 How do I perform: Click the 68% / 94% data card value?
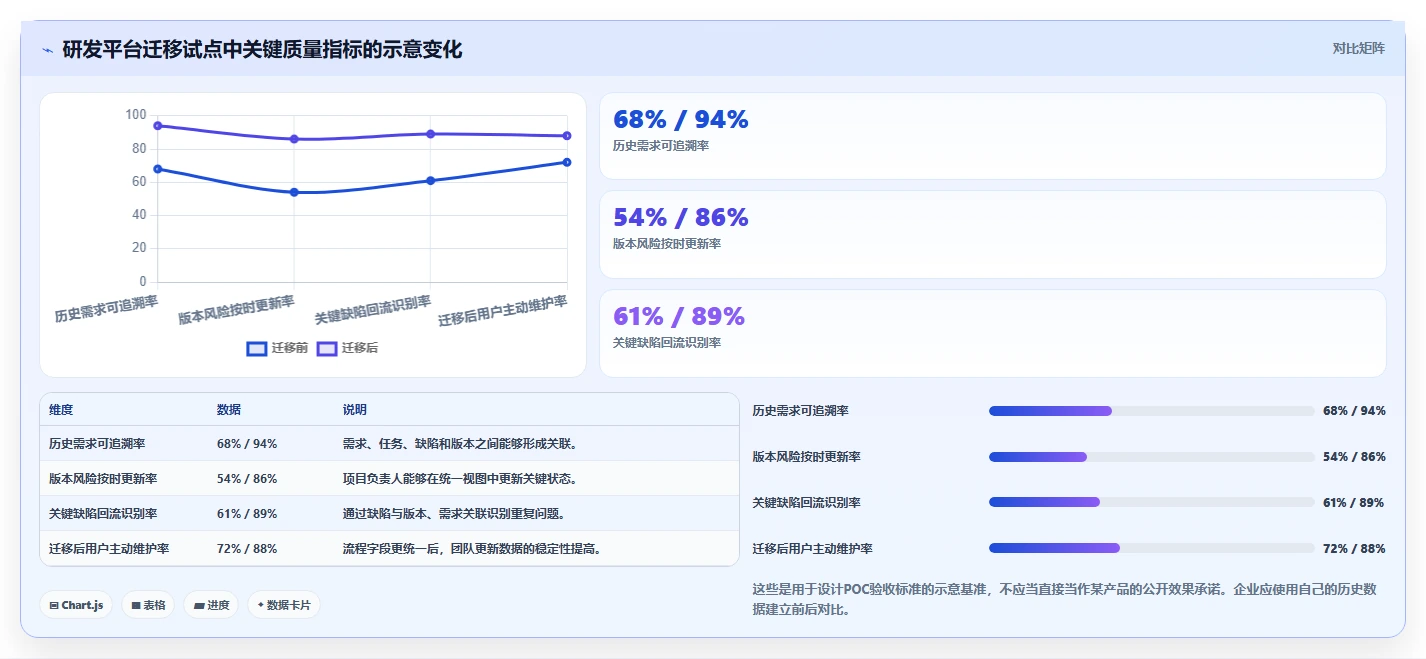click(680, 120)
